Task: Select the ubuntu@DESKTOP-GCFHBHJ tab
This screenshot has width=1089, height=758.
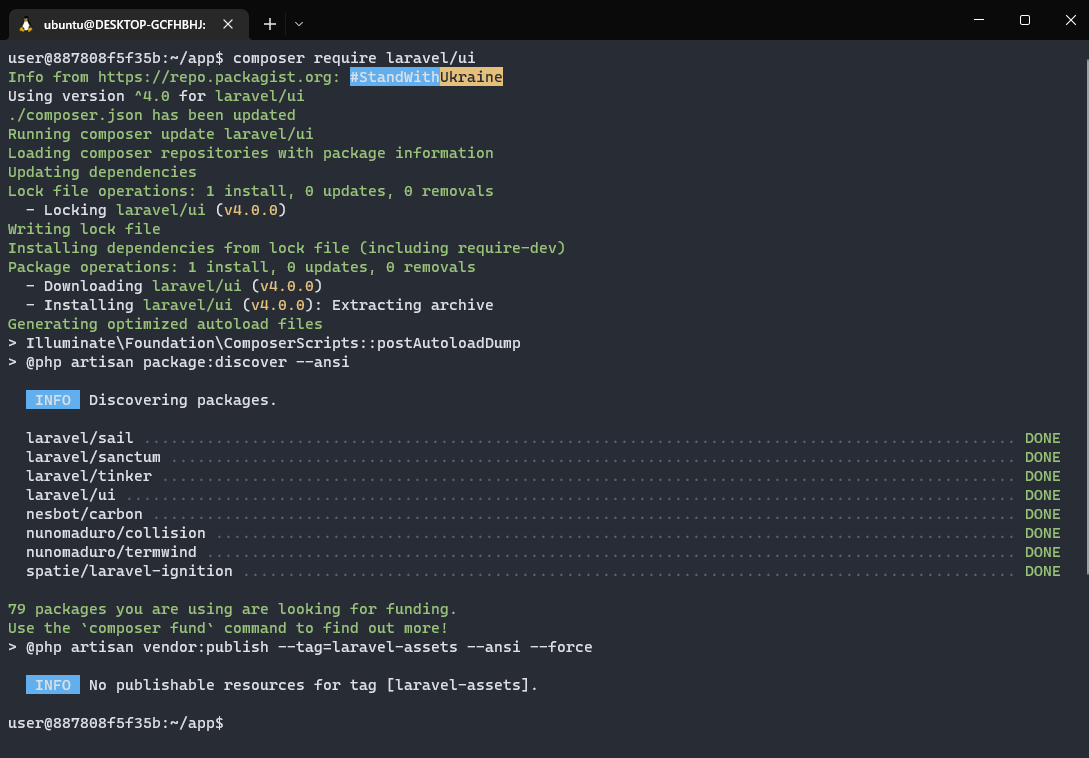Action: tap(128, 24)
